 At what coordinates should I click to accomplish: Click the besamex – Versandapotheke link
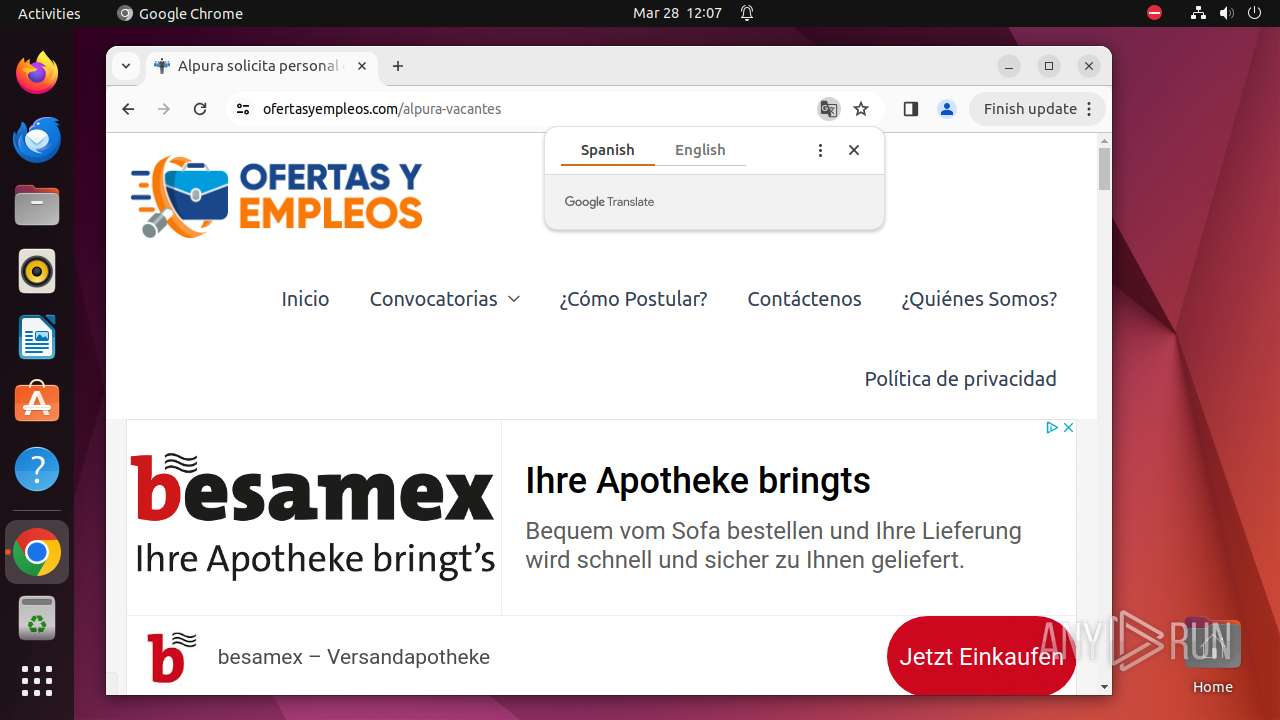click(x=354, y=657)
